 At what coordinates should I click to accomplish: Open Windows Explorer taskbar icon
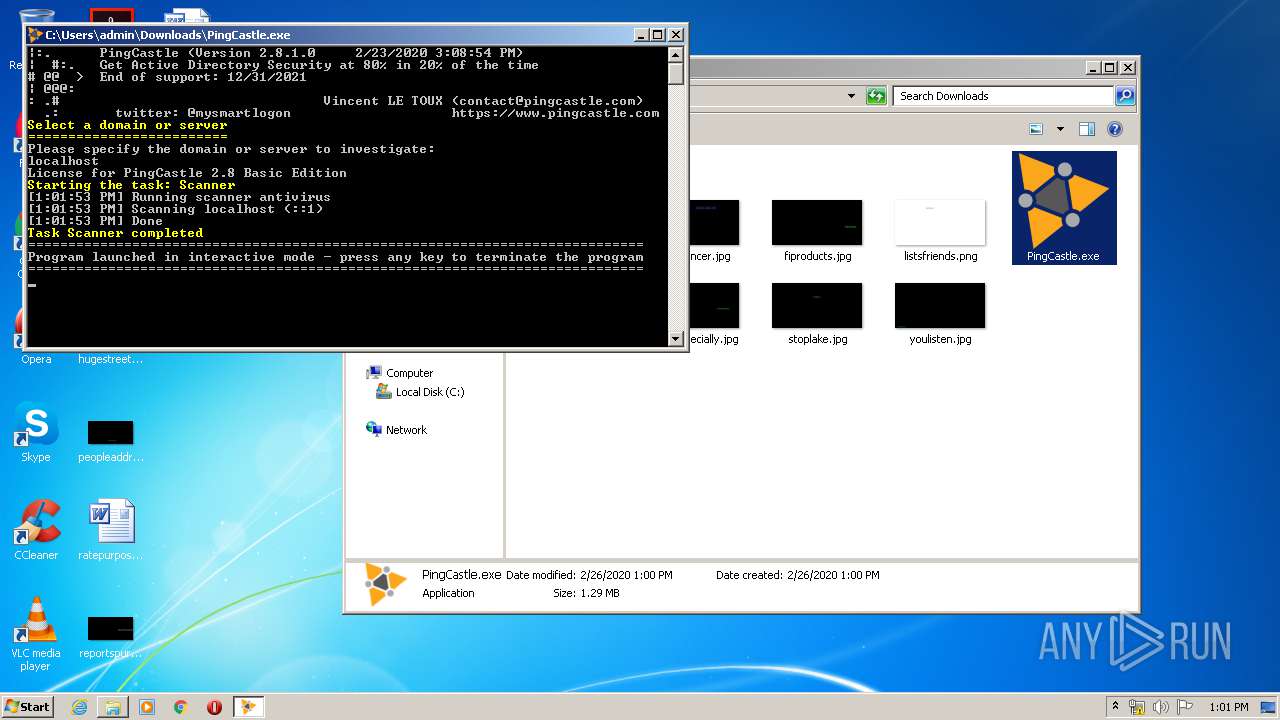tap(113, 707)
